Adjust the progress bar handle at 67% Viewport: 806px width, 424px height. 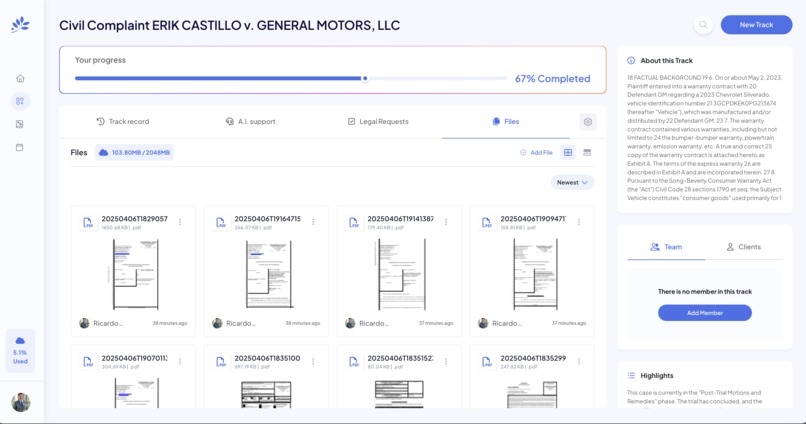tap(365, 79)
